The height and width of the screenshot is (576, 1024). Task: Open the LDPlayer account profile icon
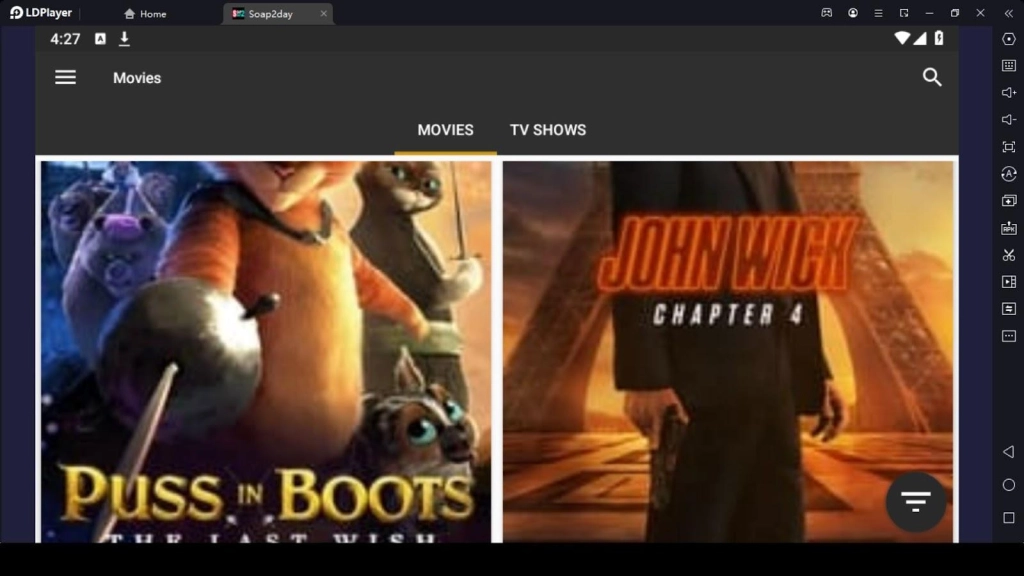tap(853, 13)
